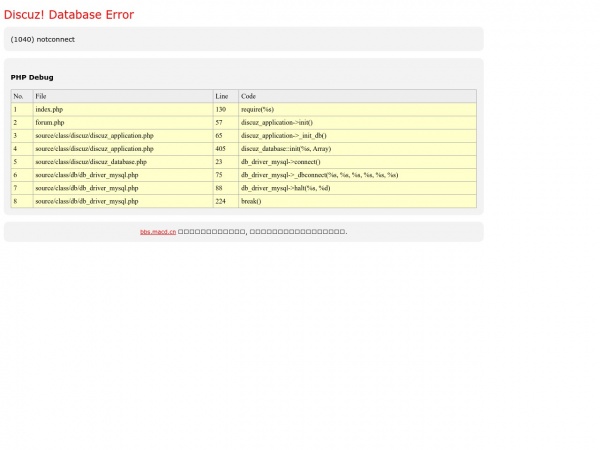Select the discuz_application.php cell in row 3
This screenshot has height=450, width=600.
tap(123, 135)
